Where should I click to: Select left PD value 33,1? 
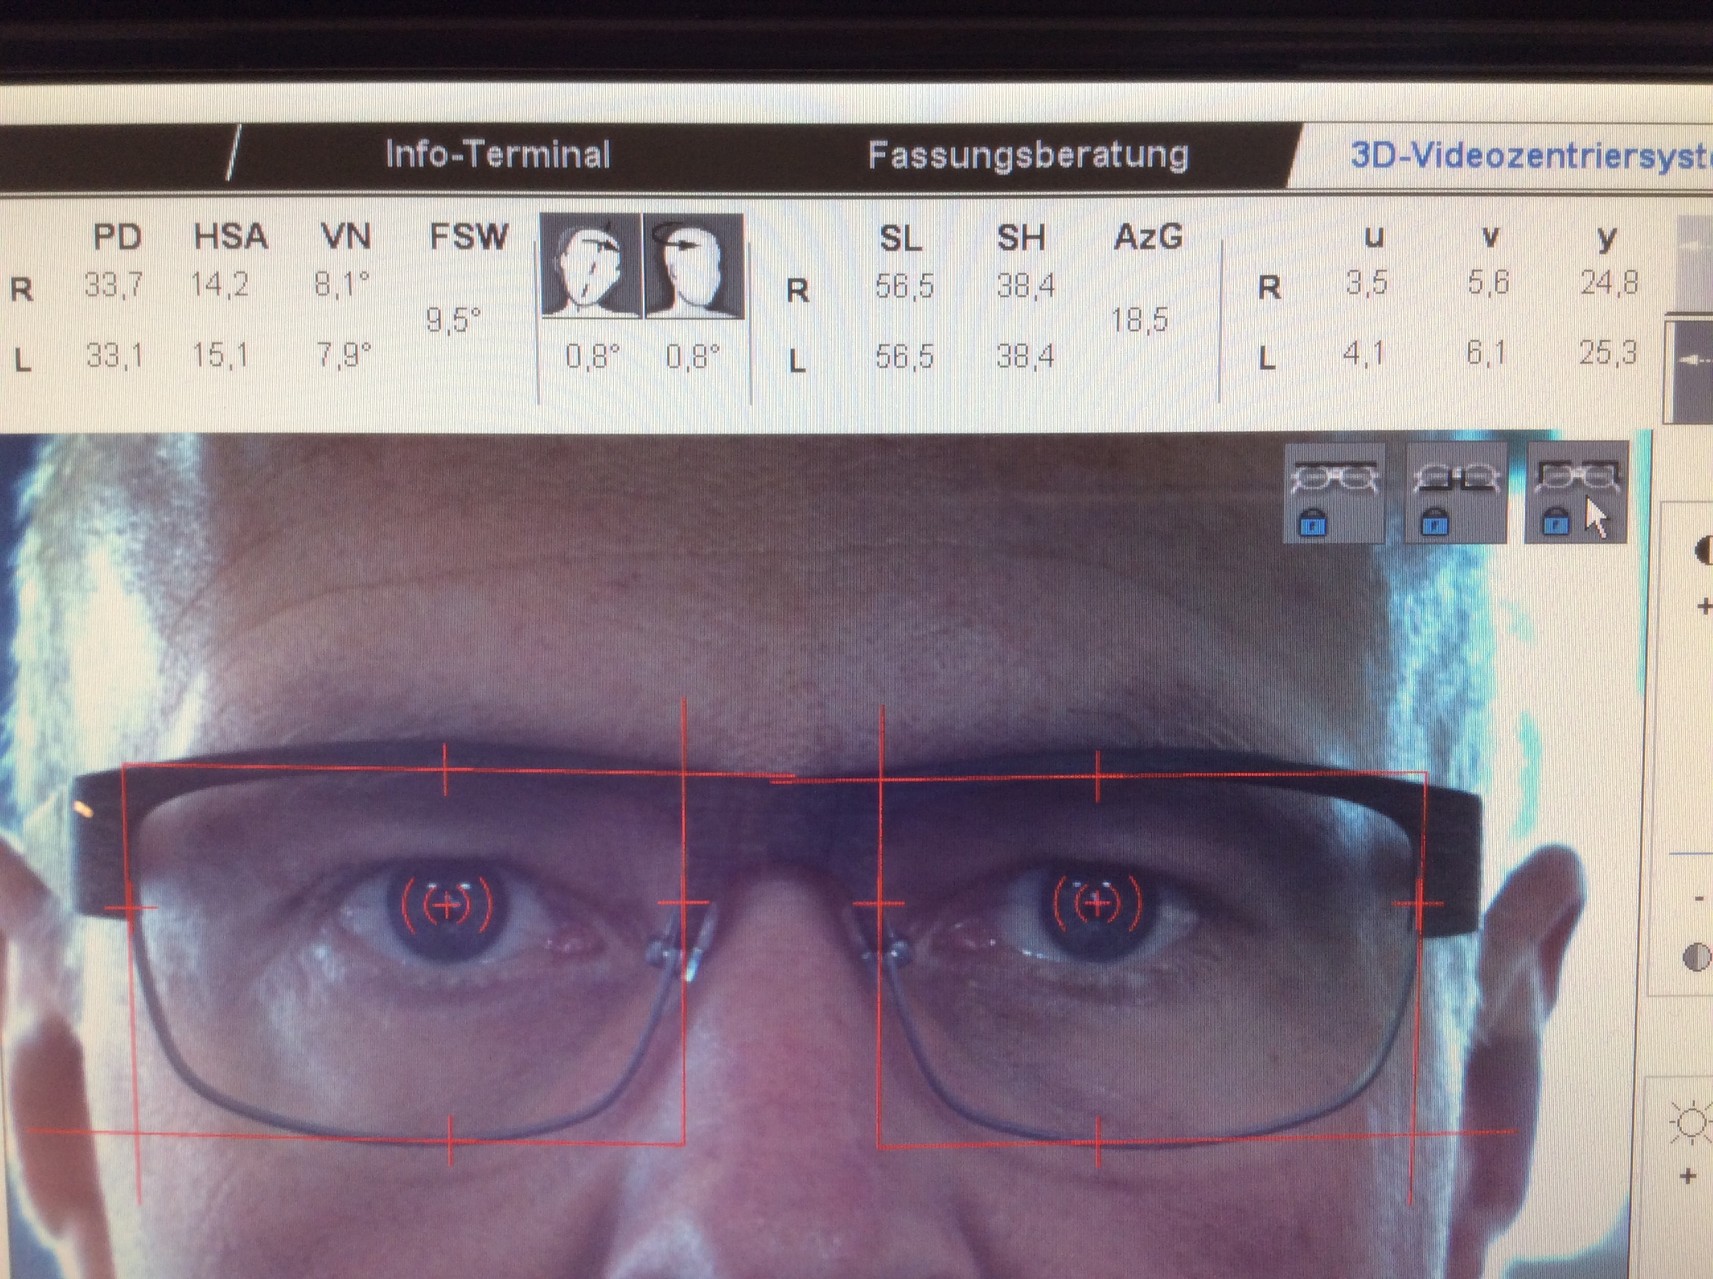point(113,355)
